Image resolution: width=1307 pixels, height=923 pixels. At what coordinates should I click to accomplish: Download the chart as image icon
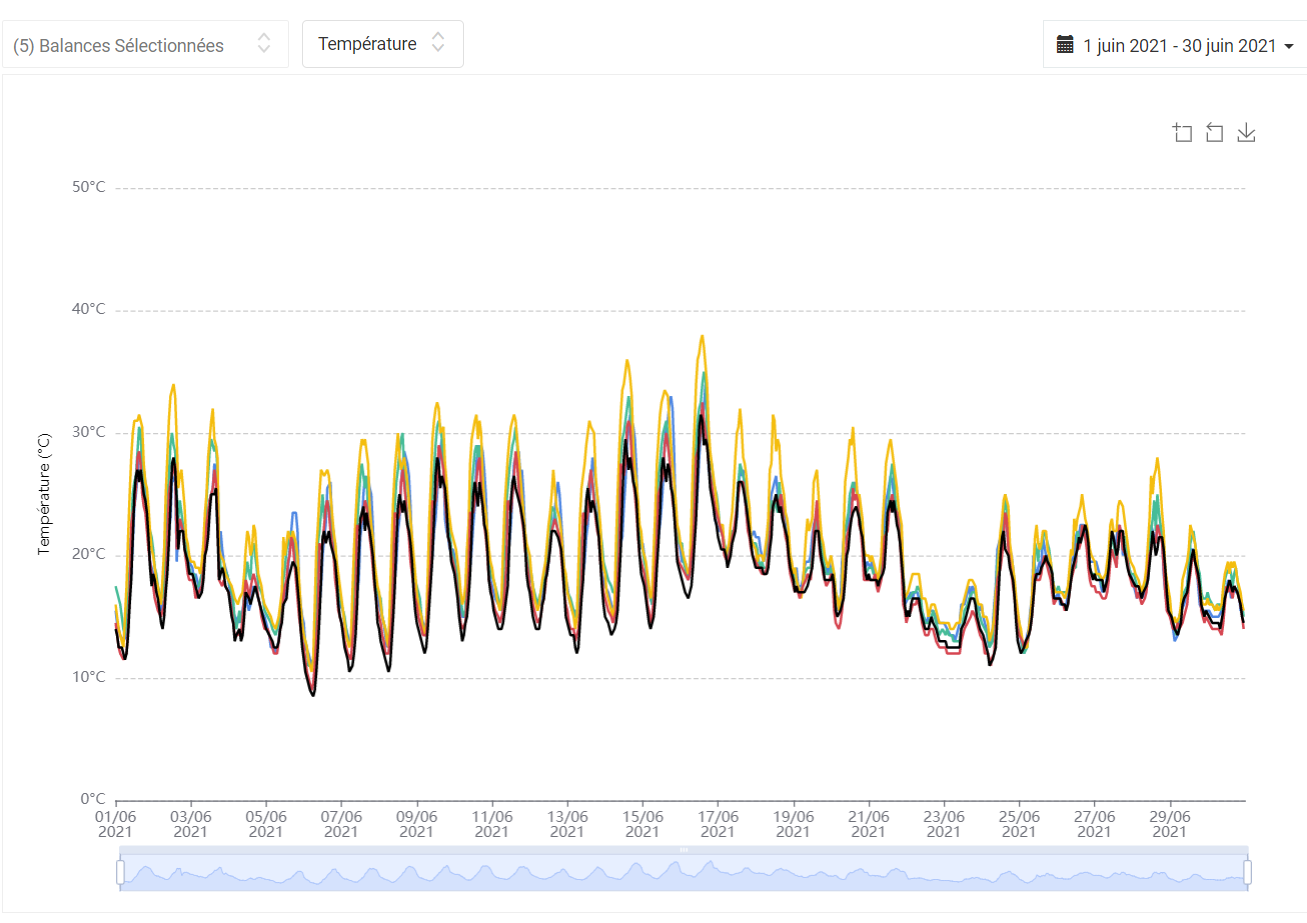pyautogui.click(x=1246, y=133)
